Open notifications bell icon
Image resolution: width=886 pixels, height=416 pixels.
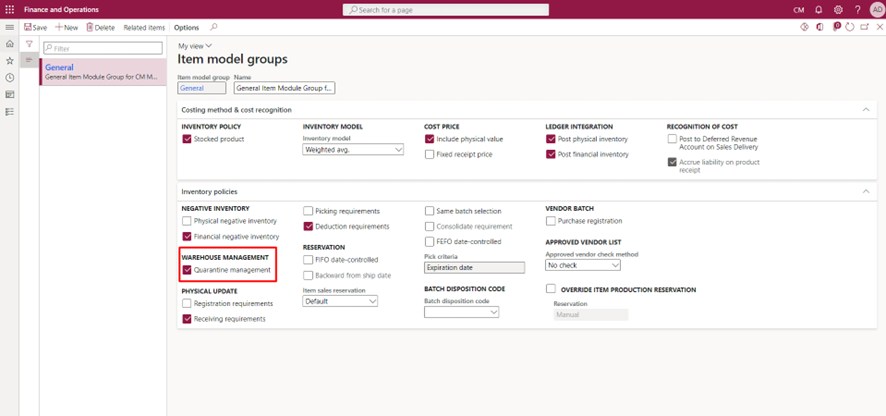[818, 10]
